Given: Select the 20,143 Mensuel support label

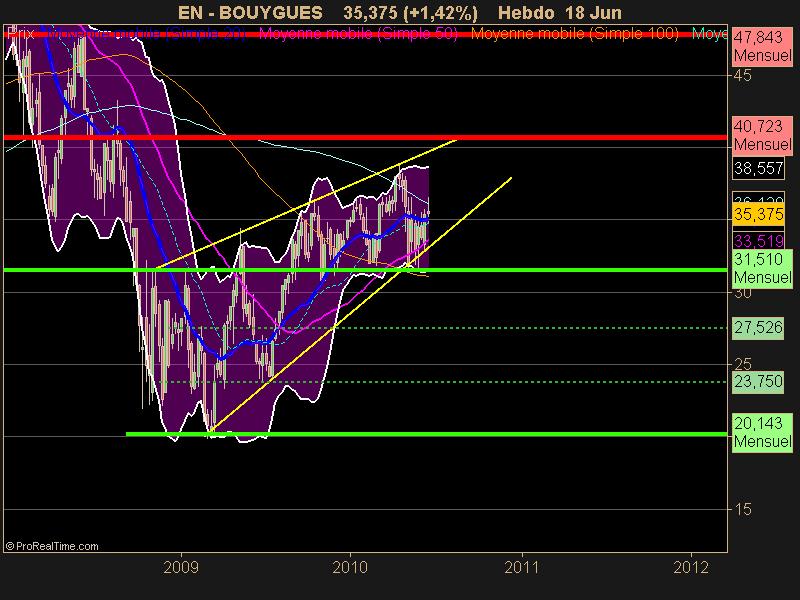Looking at the screenshot, I should pyautogui.click(x=762, y=432).
